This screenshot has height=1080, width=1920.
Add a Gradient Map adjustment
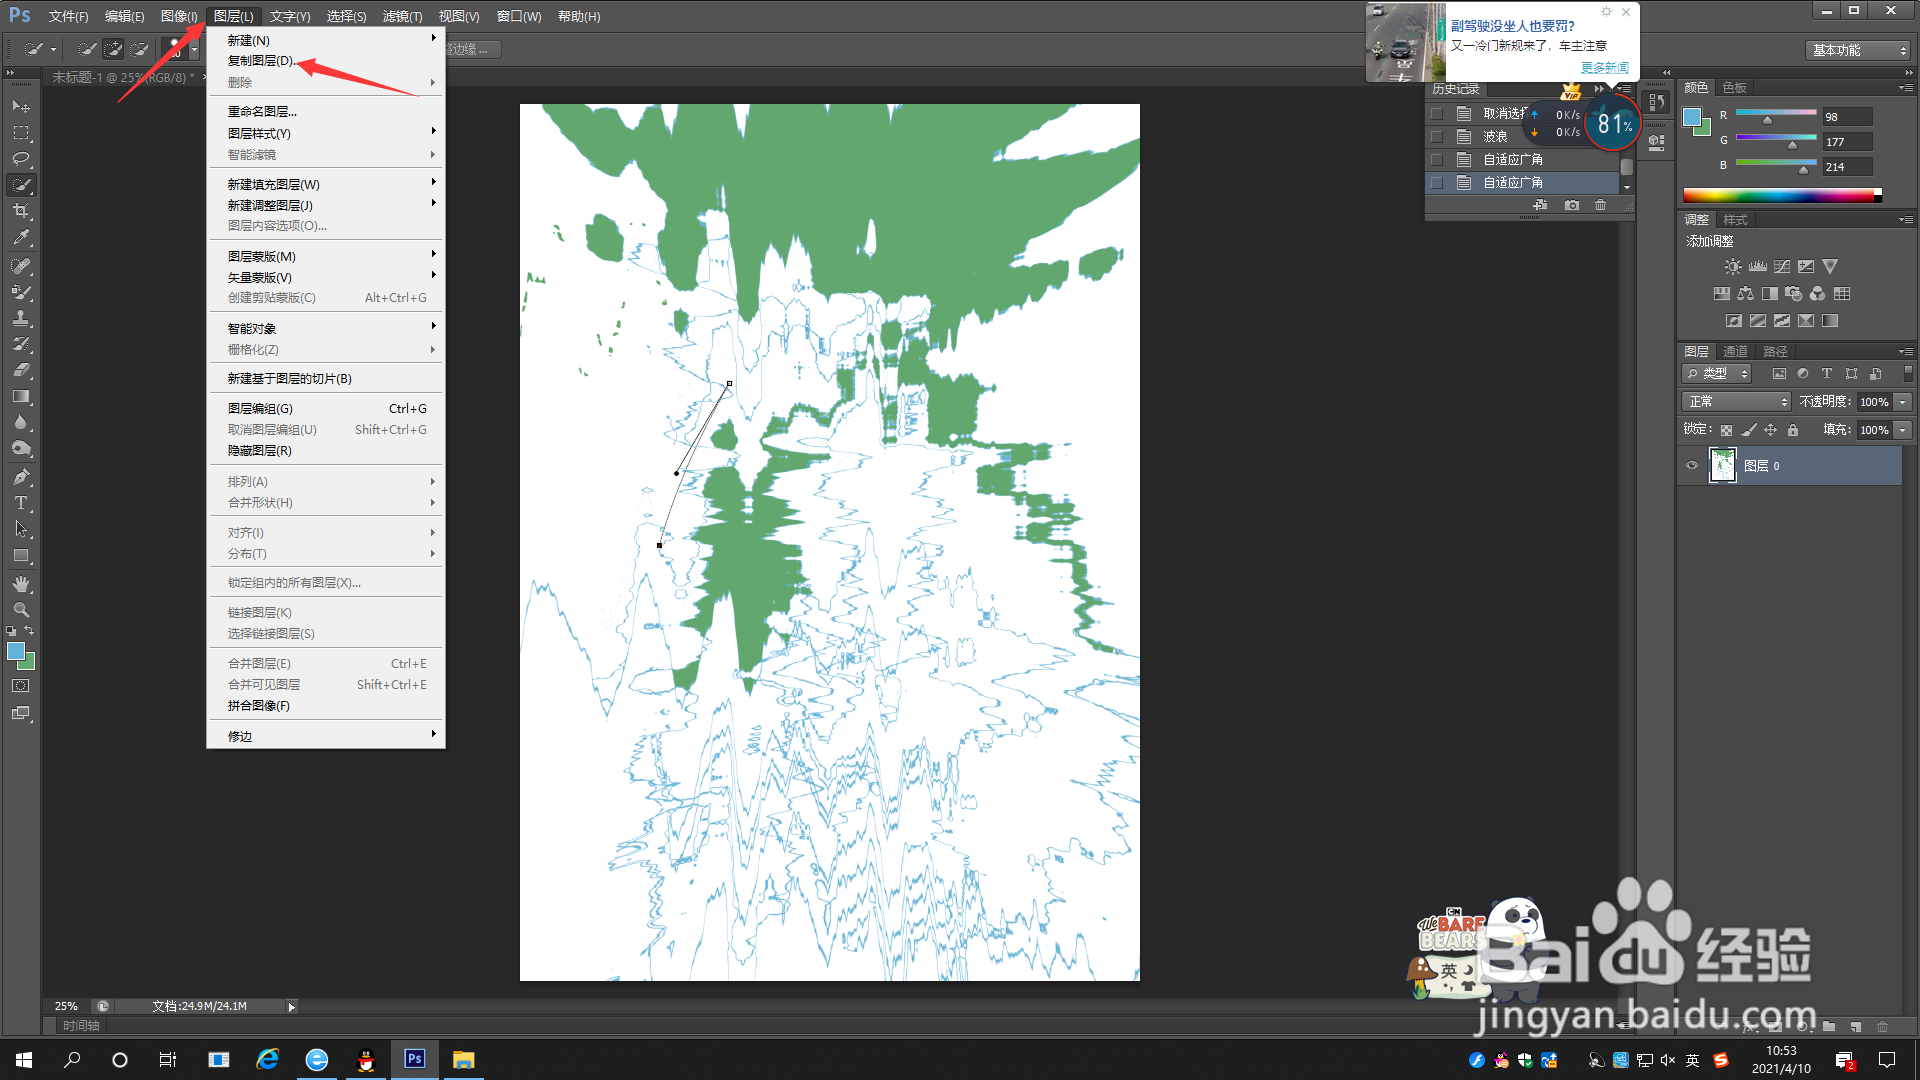[1830, 321]
